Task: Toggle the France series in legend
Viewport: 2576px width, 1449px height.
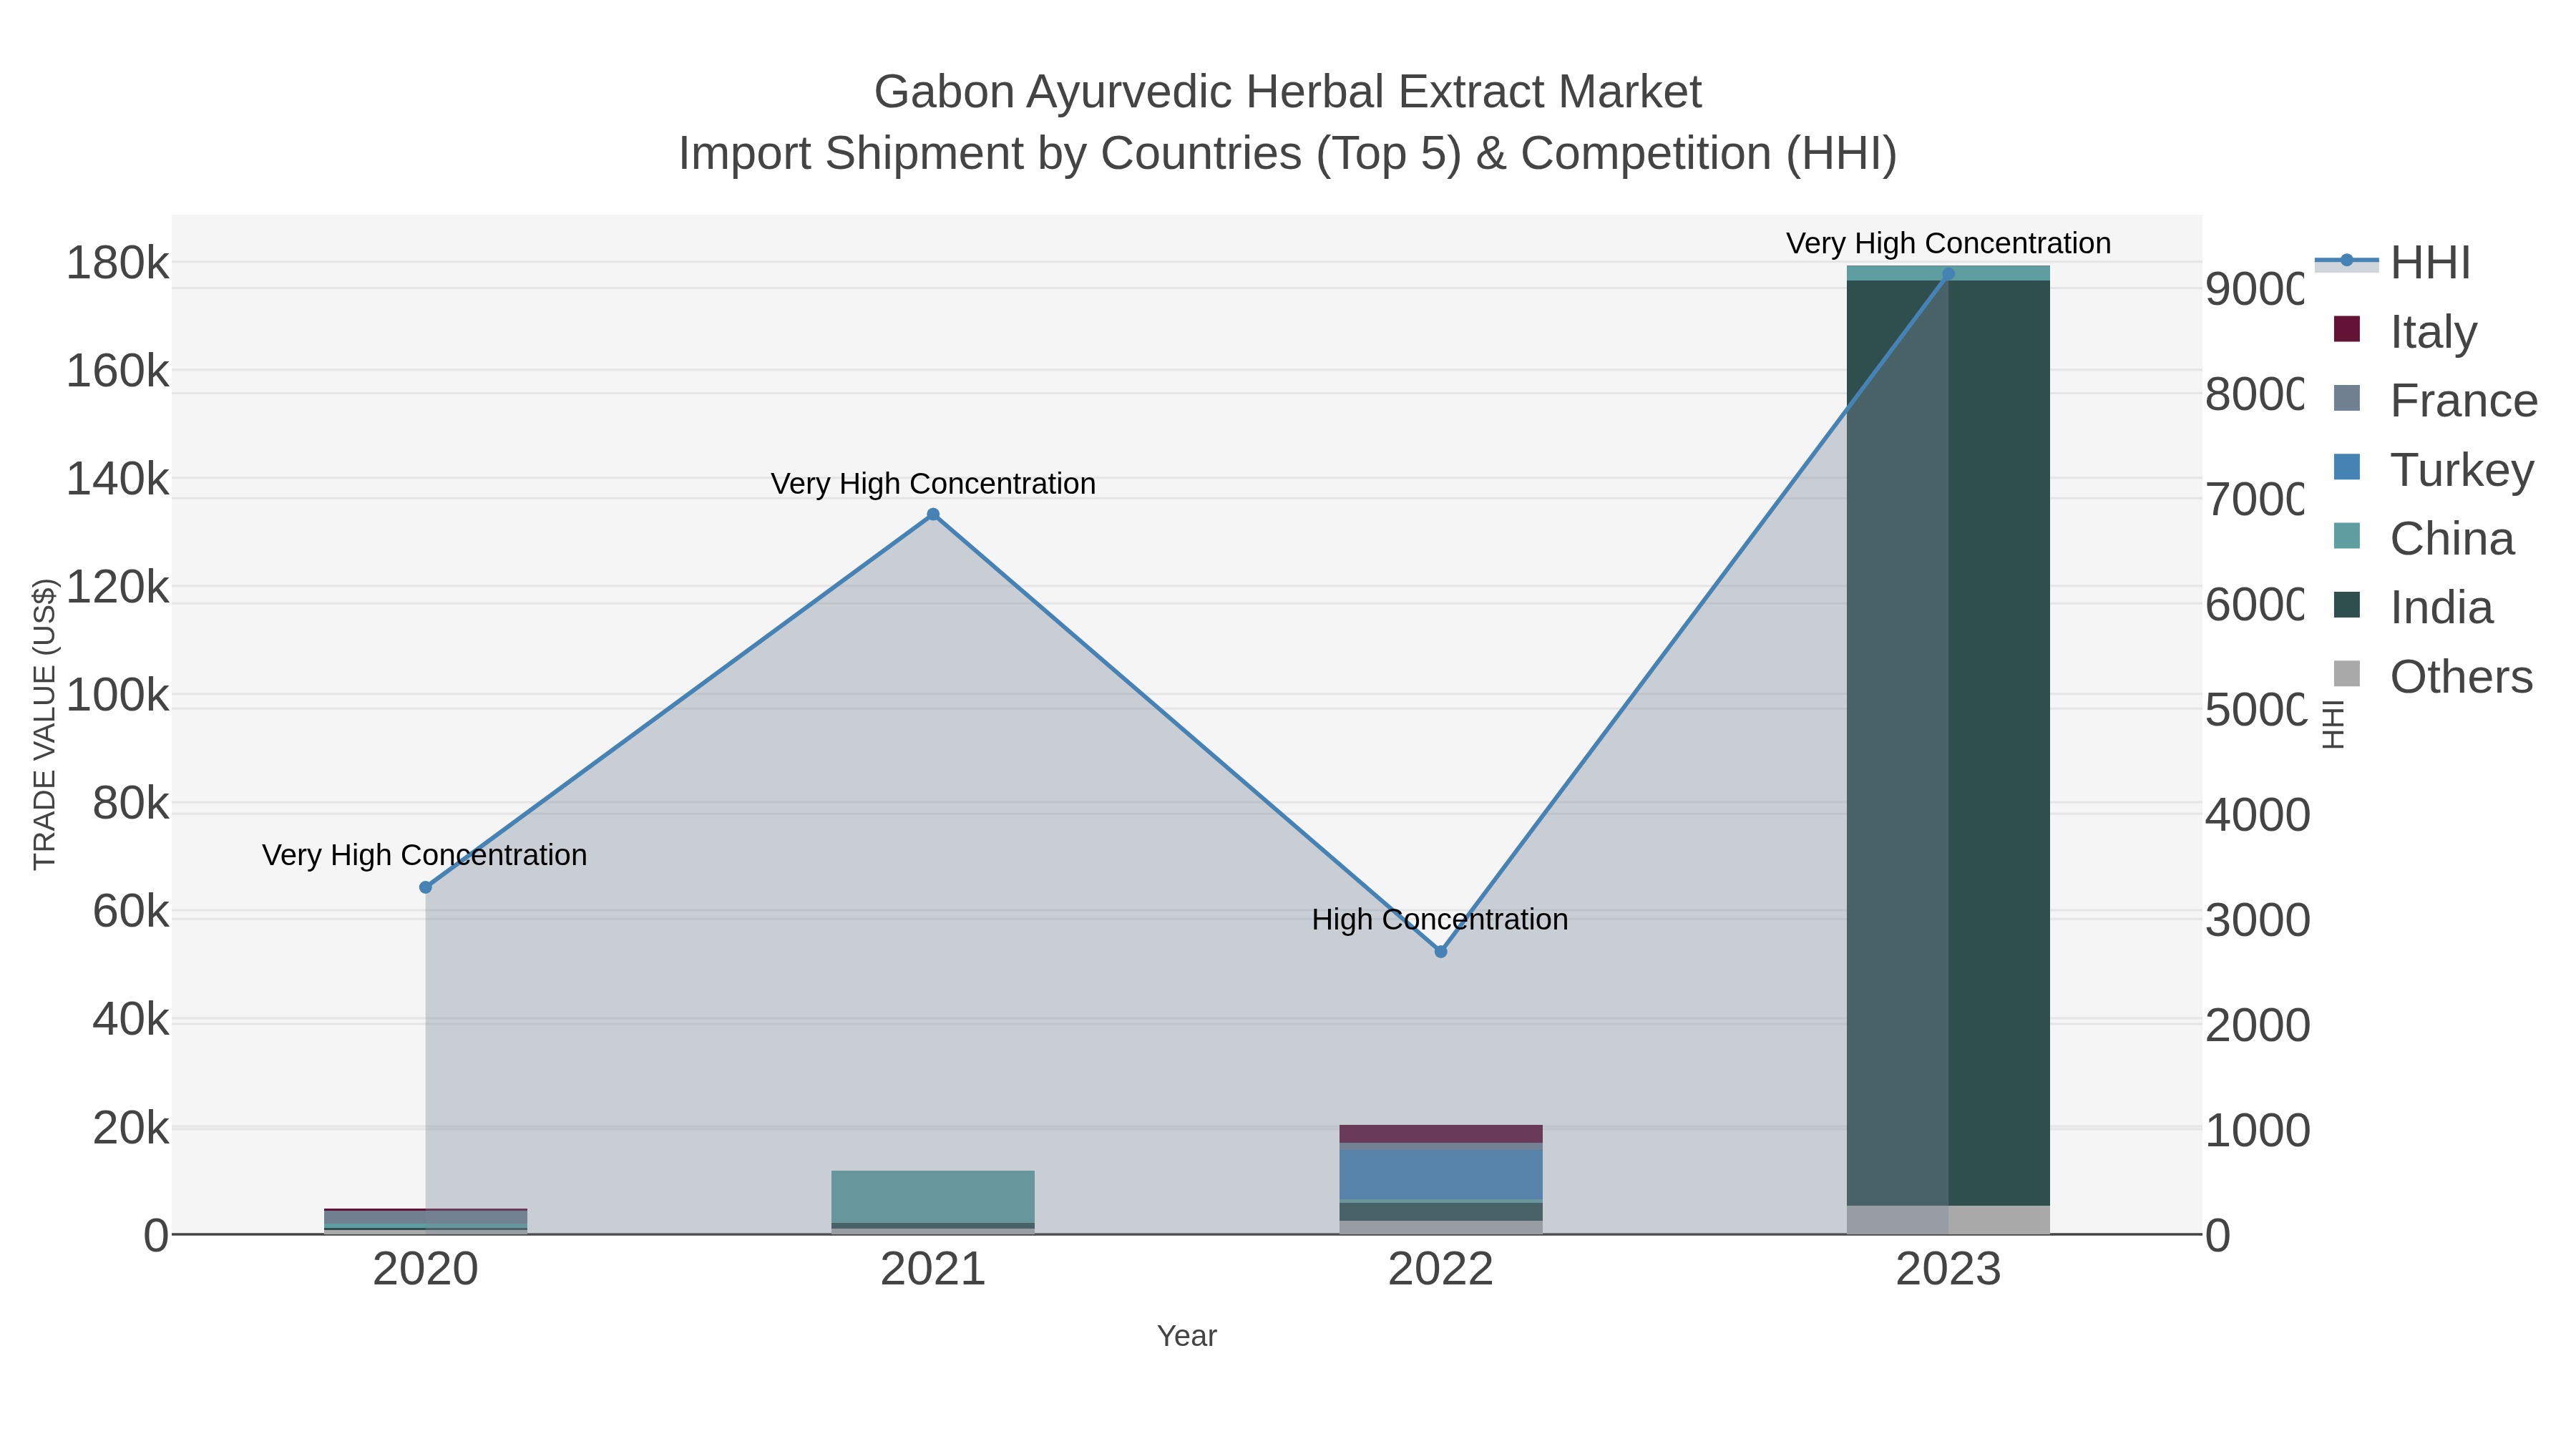Action: (x=2435, y=401)
